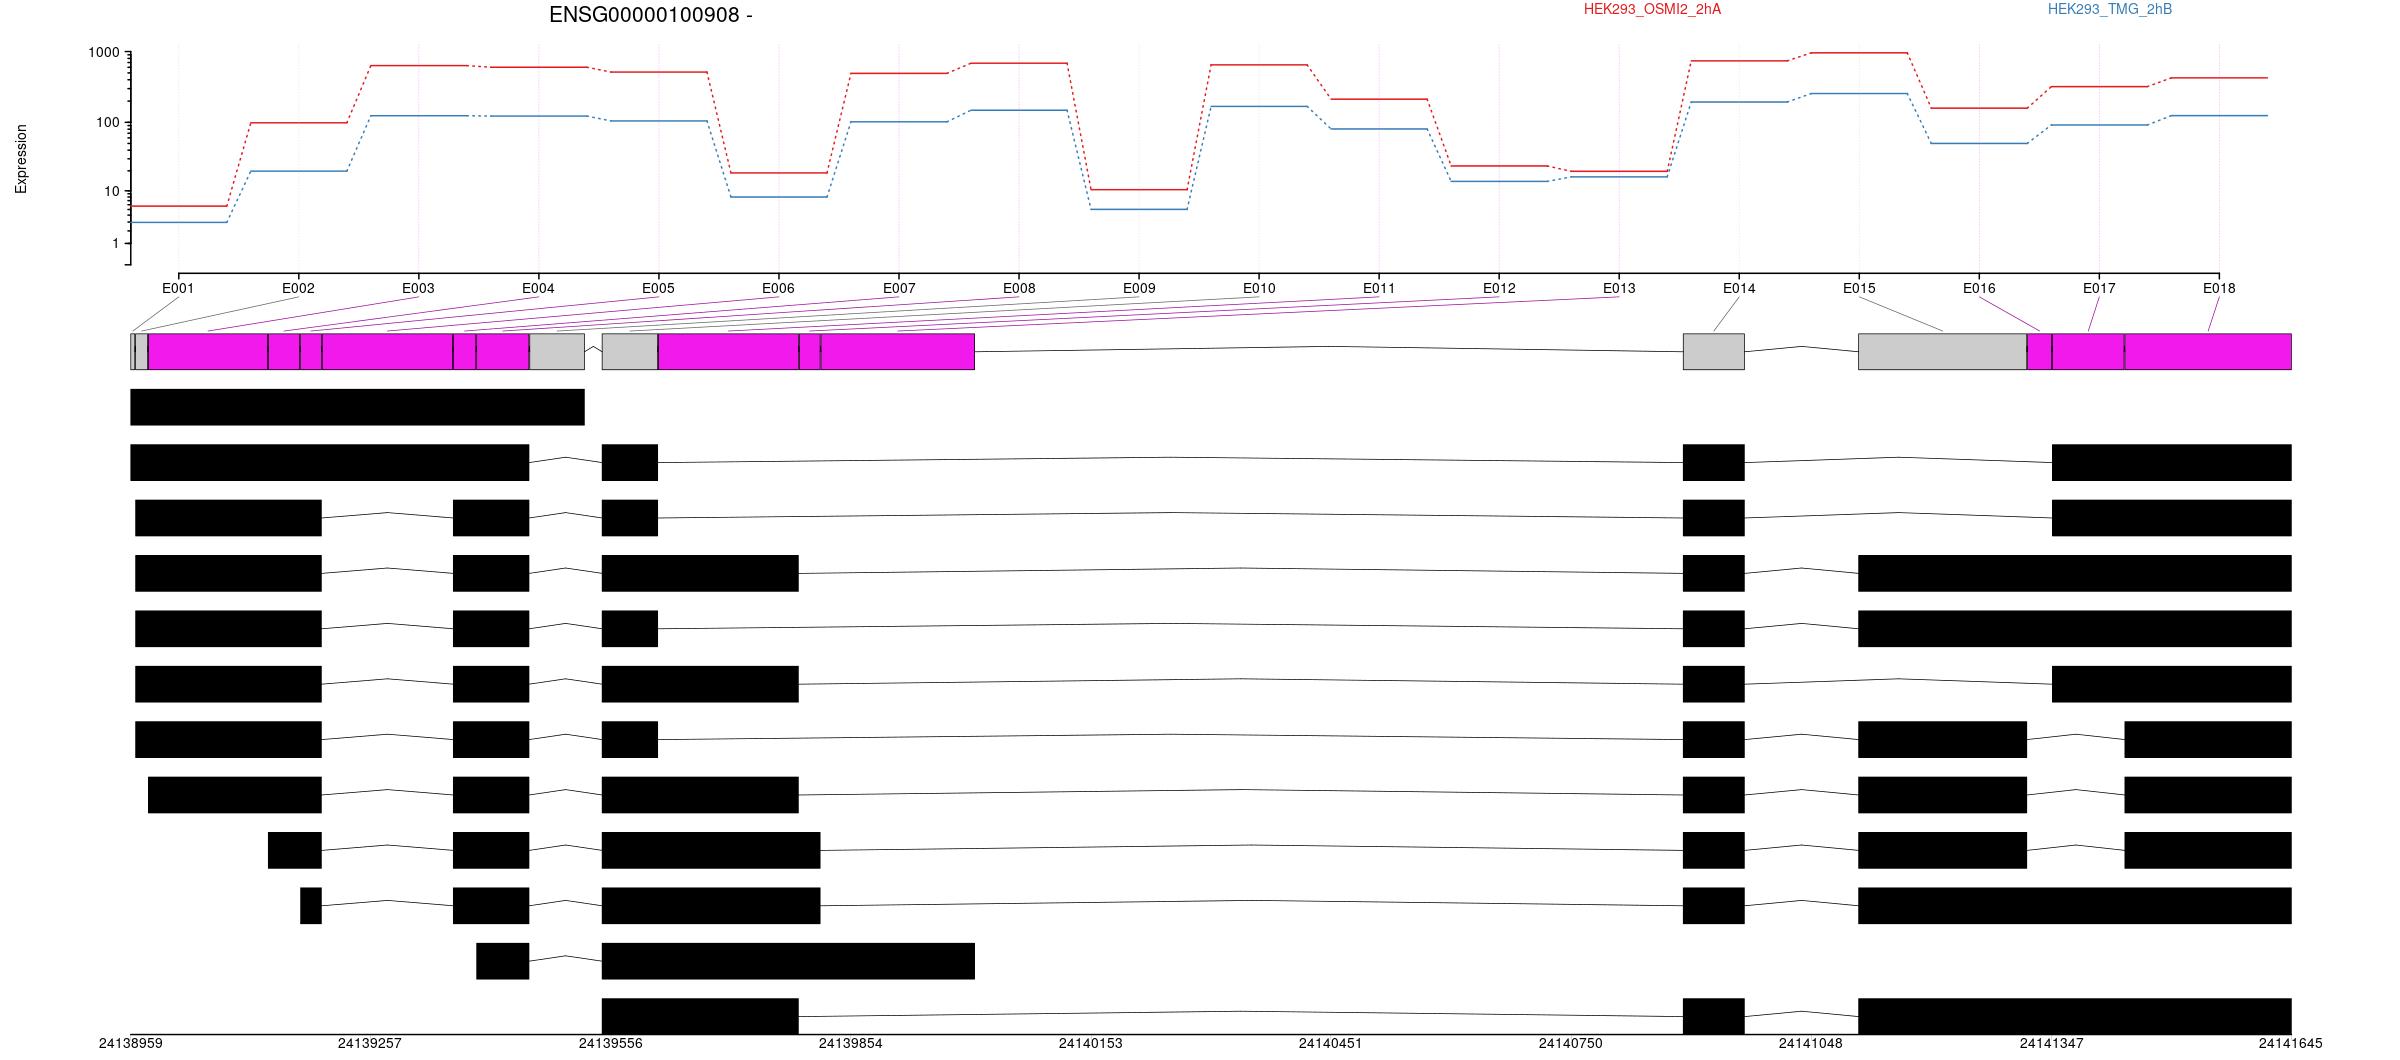Click exon label E001

[178, 288]
